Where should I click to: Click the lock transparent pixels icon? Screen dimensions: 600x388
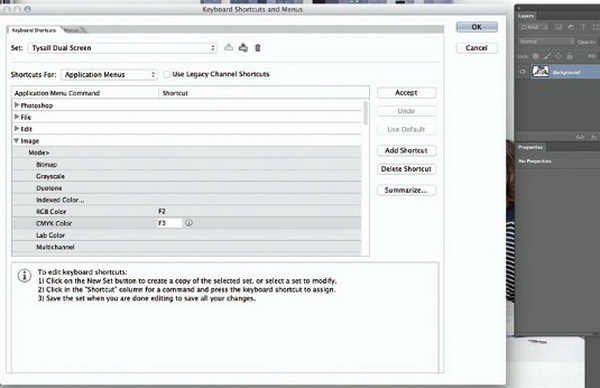536,56
